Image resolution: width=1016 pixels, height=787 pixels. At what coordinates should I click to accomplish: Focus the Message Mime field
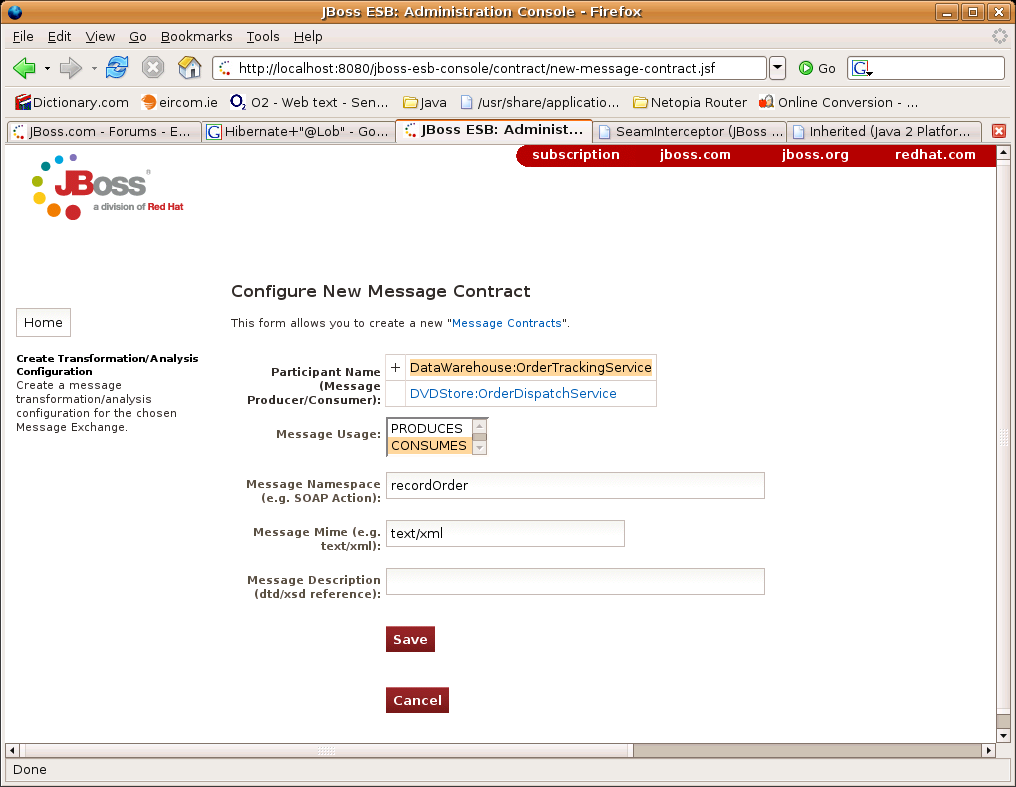[505, 533]
